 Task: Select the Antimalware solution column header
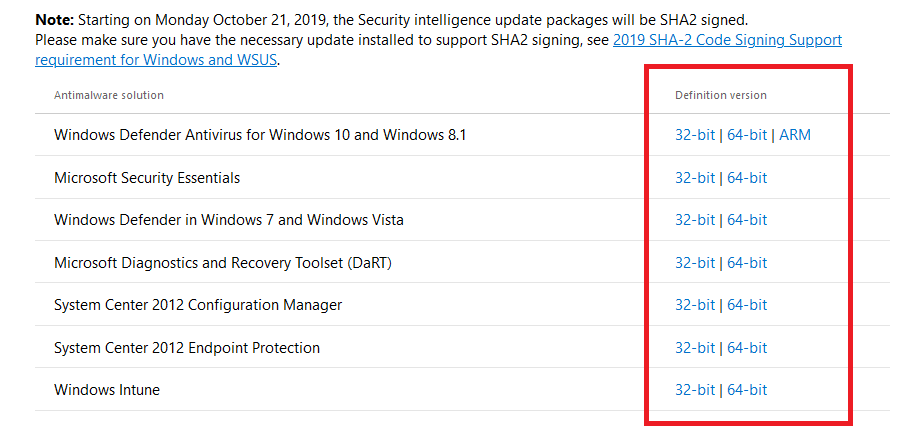coord(109,95)
